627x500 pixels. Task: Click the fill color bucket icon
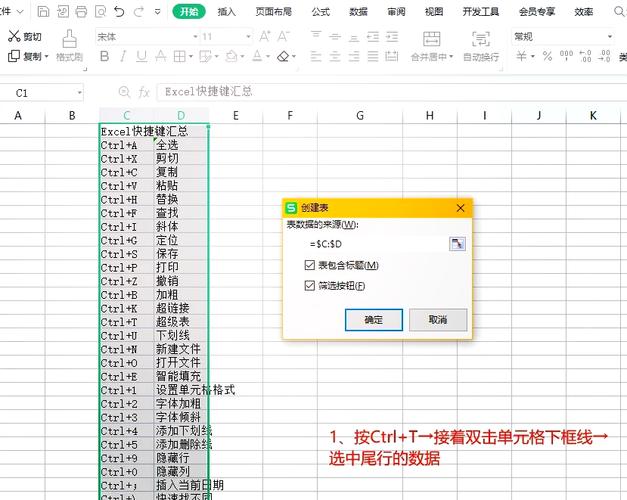tap(232, 56)
